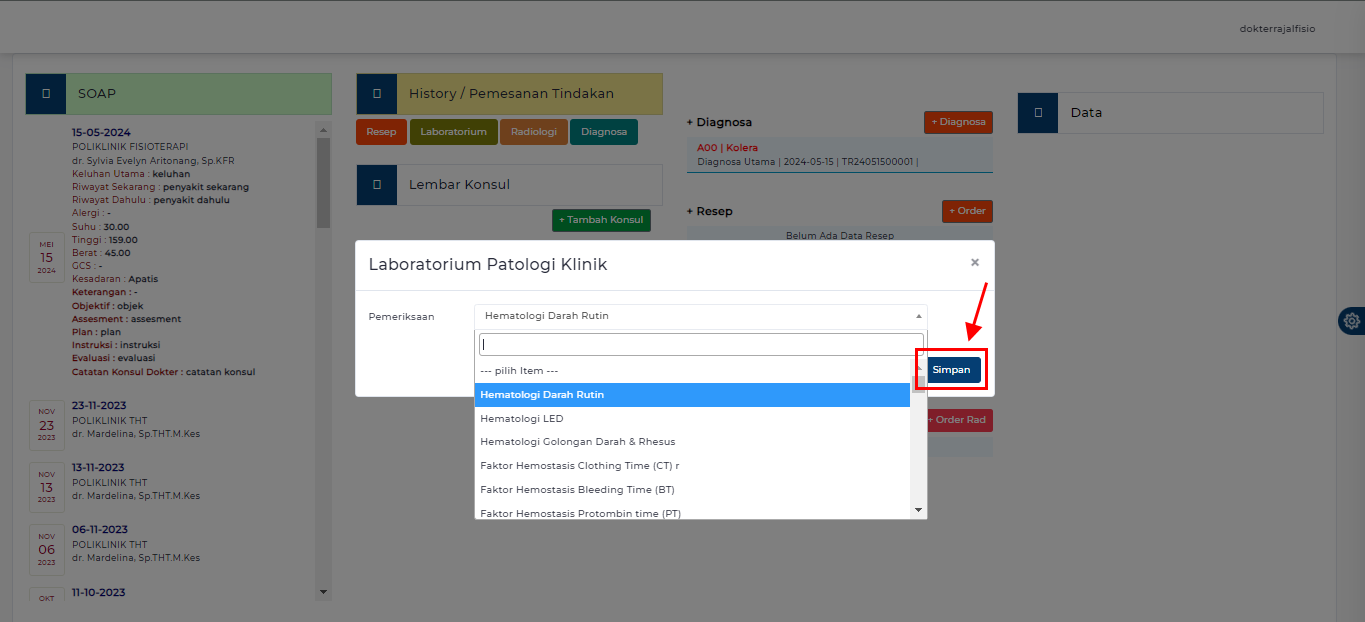Click the + Tambah Konsul button

pyautogui.click(x=601, y=220)
